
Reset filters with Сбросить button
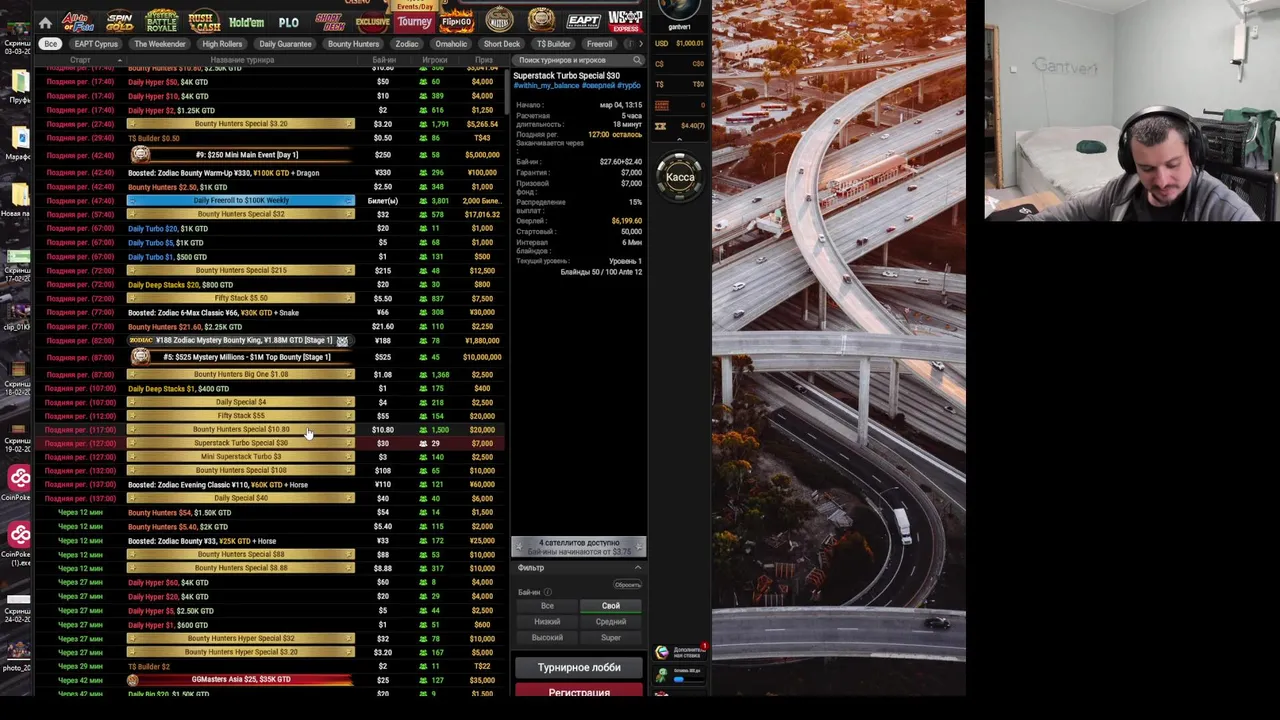(627, 585)
